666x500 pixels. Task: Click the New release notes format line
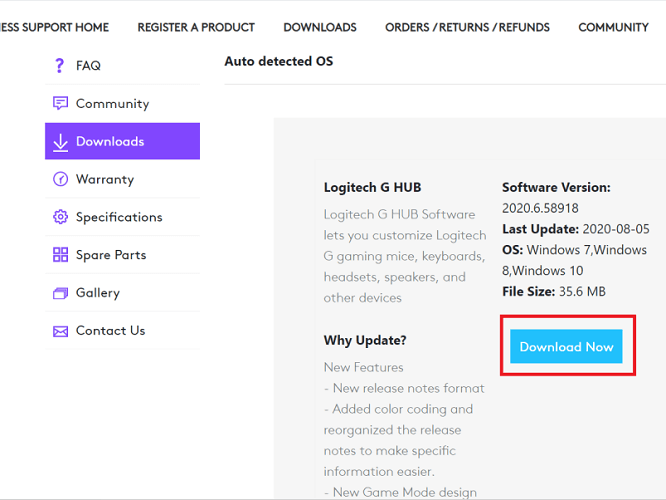coord(404,388)
